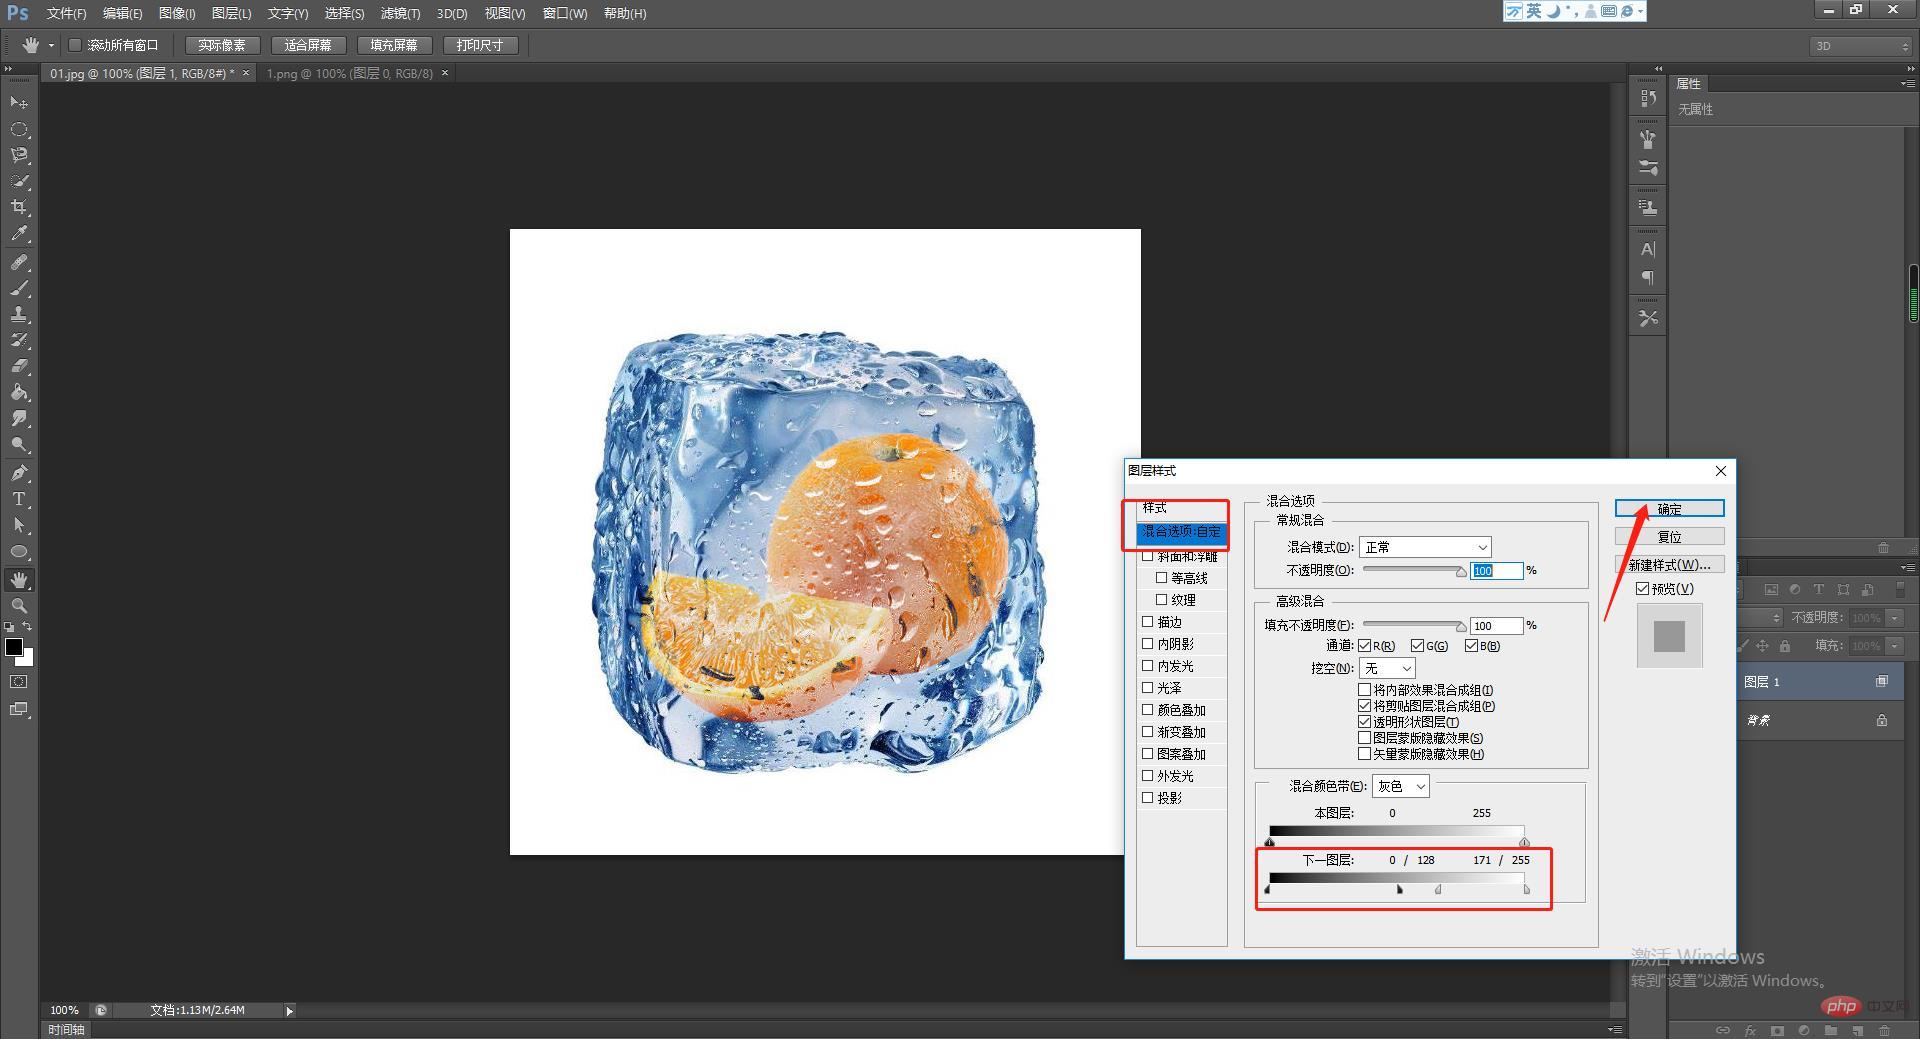Expand the status bar info arrow
This screenshot has width=1920, height=1039.
tap(289, 1011)
